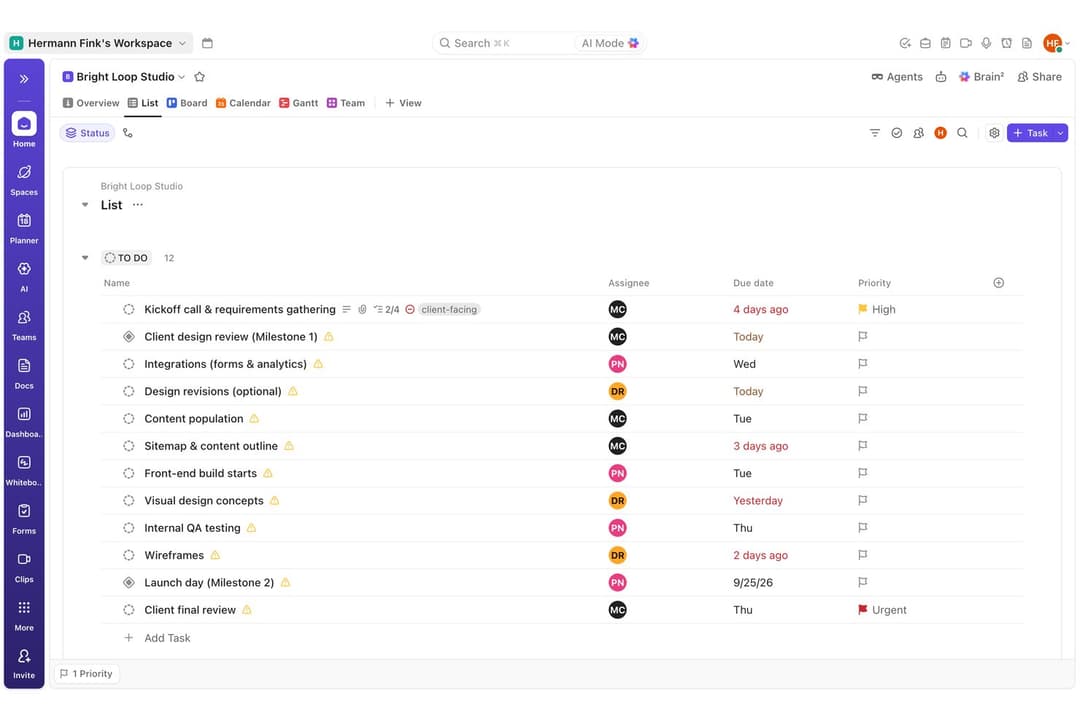1080x720 pixels.
Task: Click the assignees filter icon in toolbar
Action: 919,133
